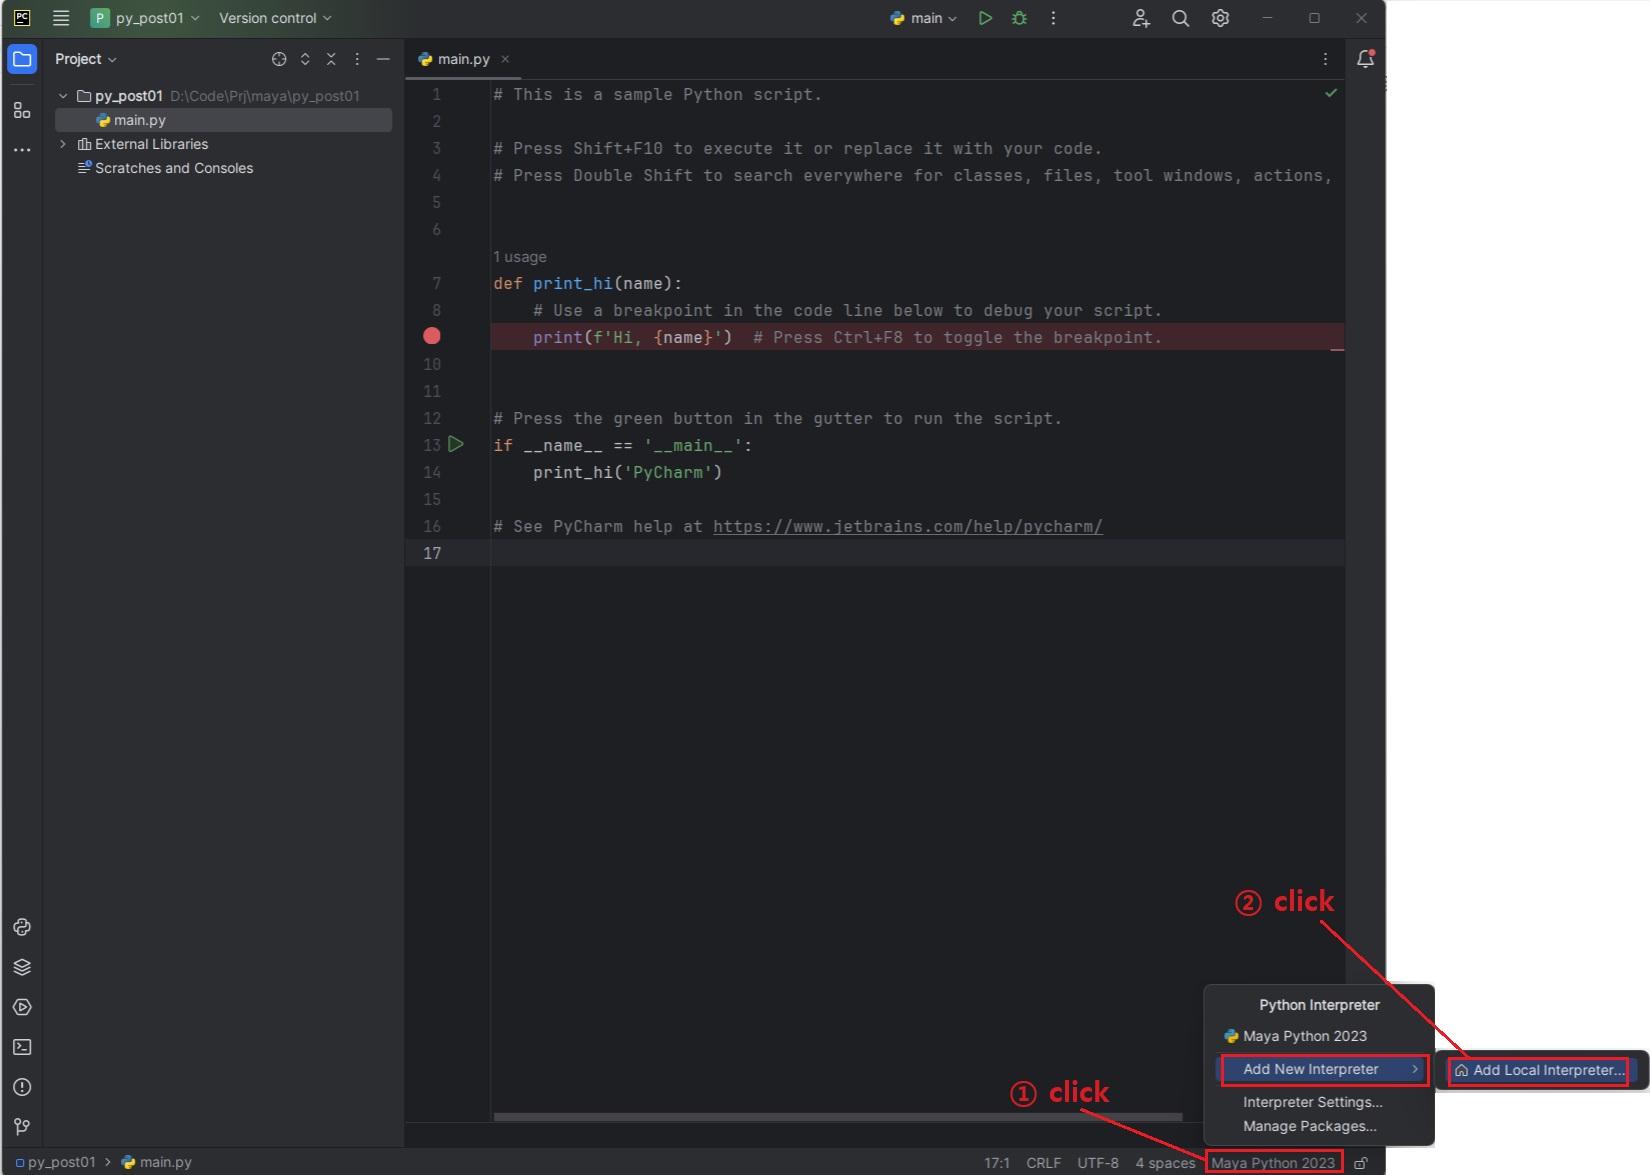Open Python Packages tool window
This screenshot has width=1650, height=1175.
[22, 927]
